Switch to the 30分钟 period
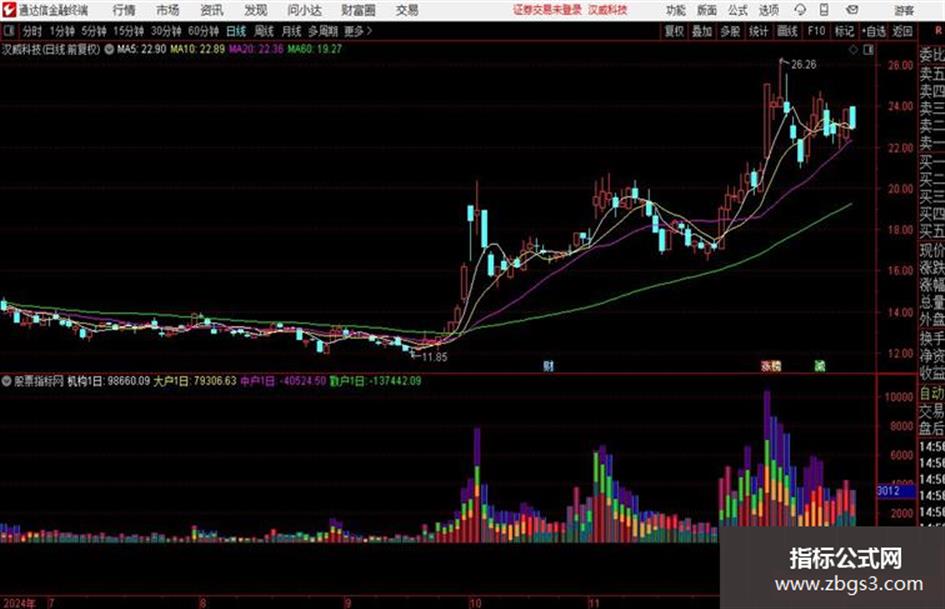Screen dimensions: 945x609 pos(166,31)
